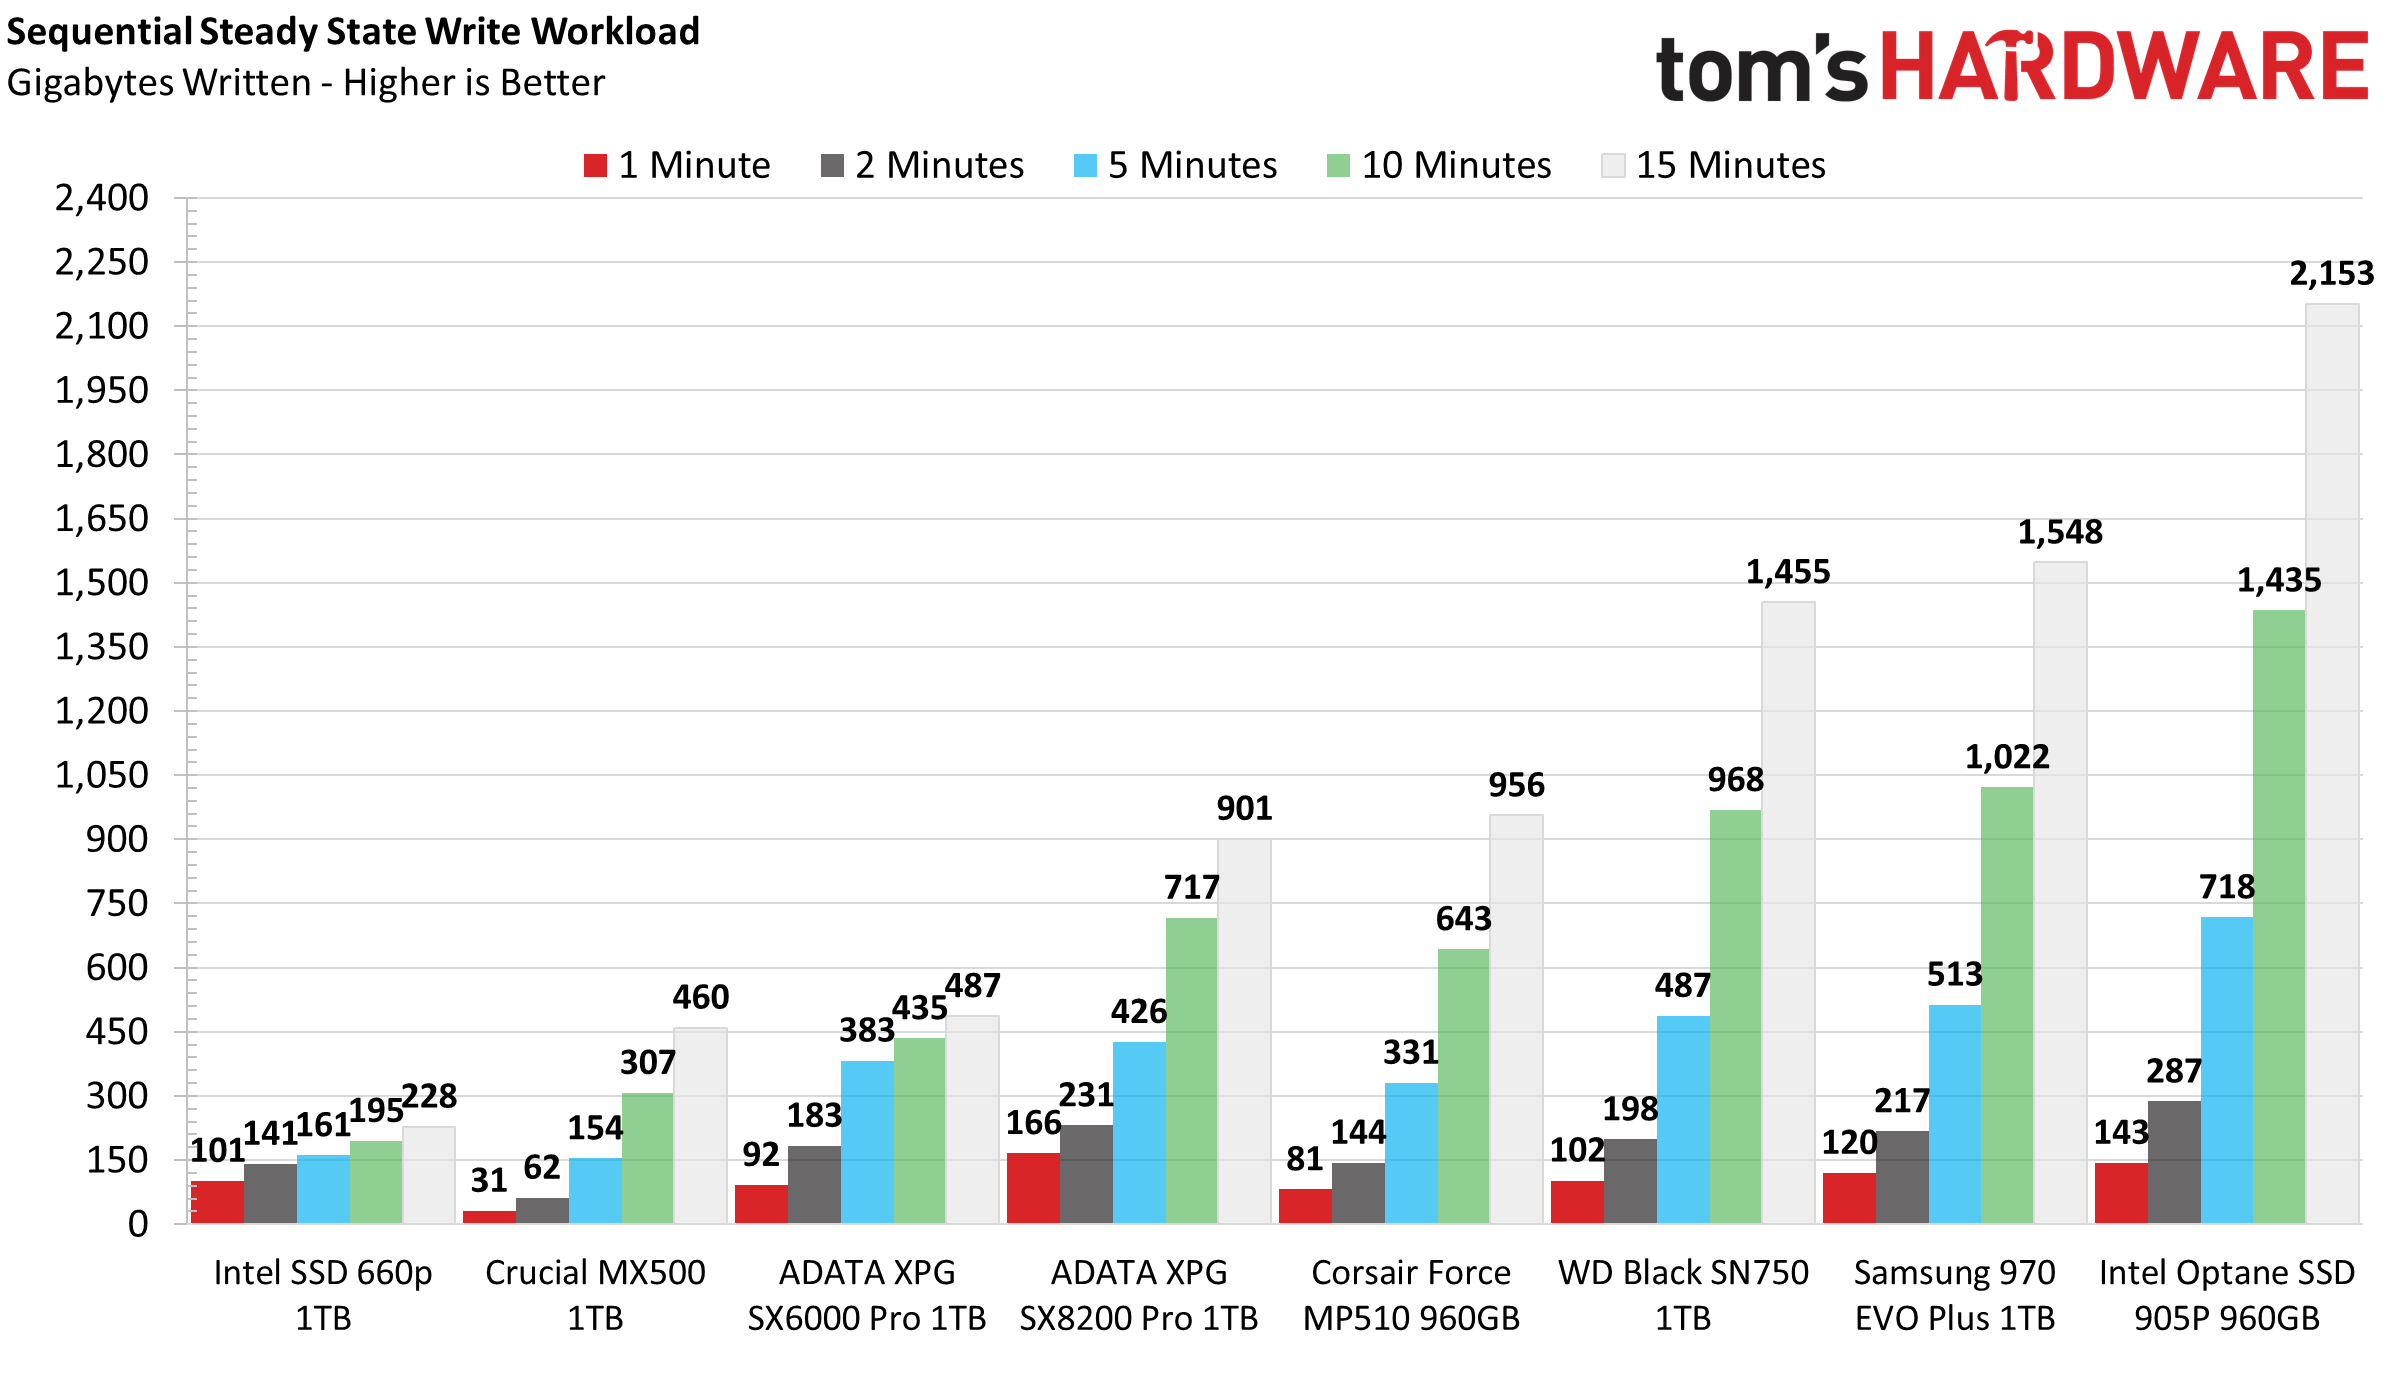Click the 287 data label on Intel Optane
The width and height of the screenshot is (2397, 1388).
click(x=2173, y=1071)
